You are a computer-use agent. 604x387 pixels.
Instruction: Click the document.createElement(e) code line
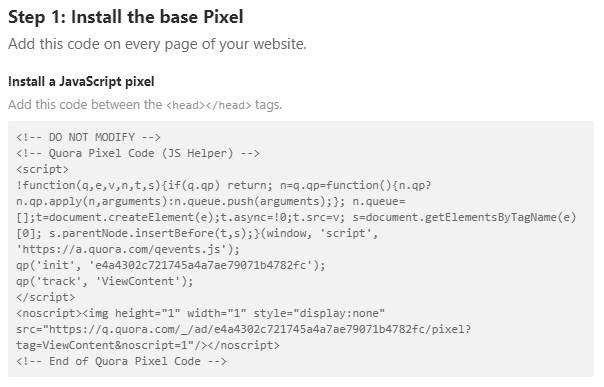[x=296, y=218]
